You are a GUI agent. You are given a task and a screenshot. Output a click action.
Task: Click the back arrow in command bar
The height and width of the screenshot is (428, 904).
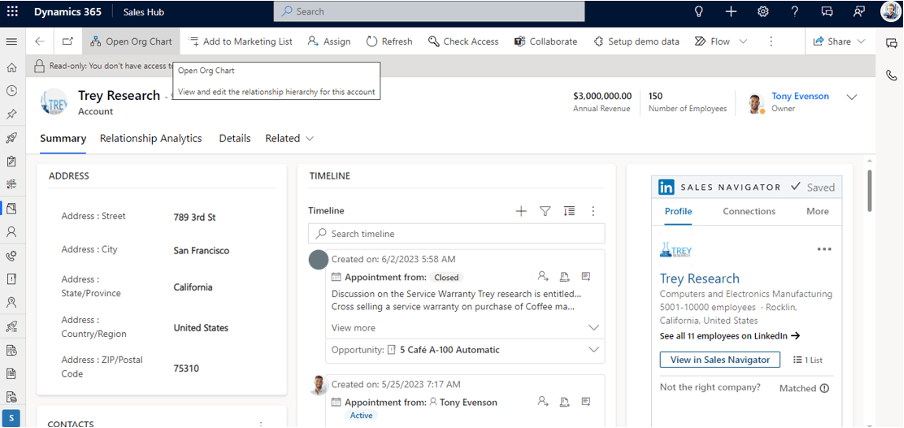click(x=39, y=42)
